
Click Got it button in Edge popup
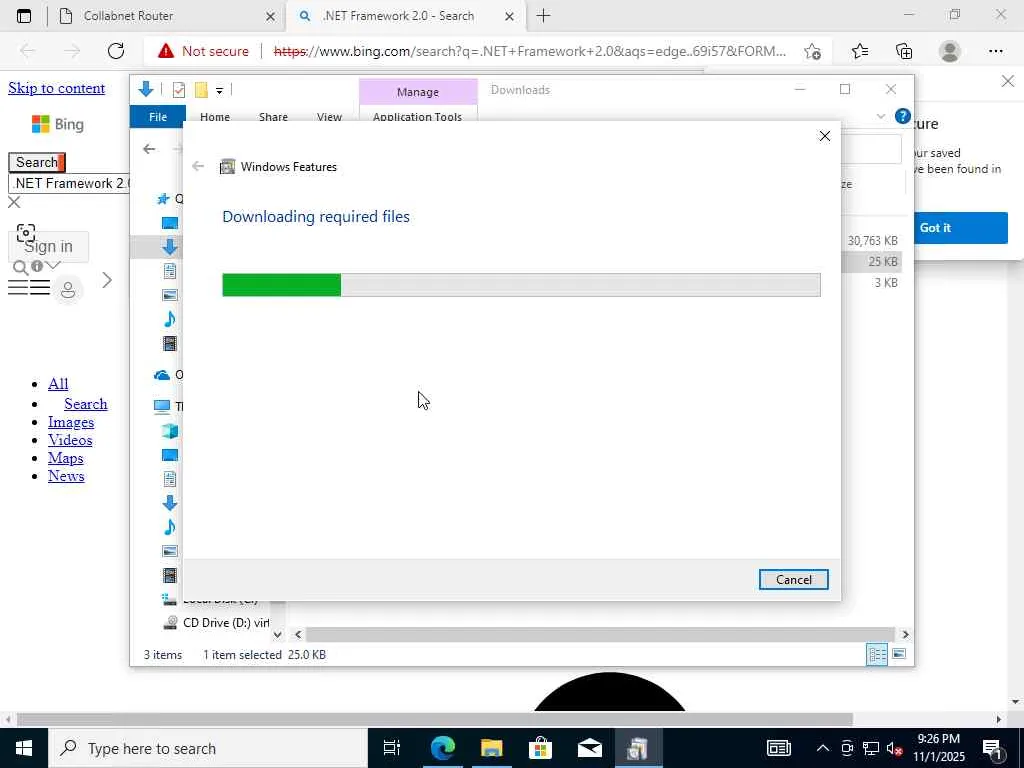point(960,227)
